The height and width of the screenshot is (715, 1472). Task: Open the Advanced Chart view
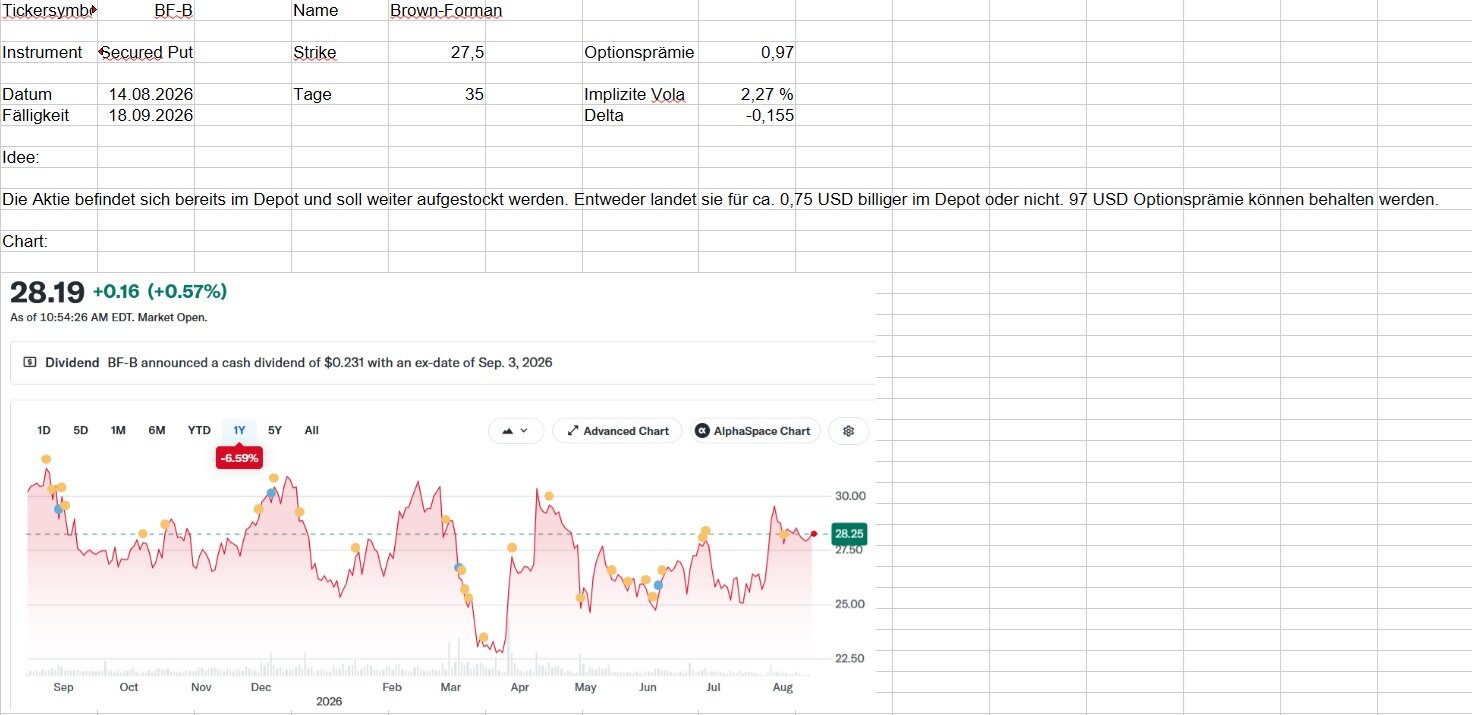618,431
